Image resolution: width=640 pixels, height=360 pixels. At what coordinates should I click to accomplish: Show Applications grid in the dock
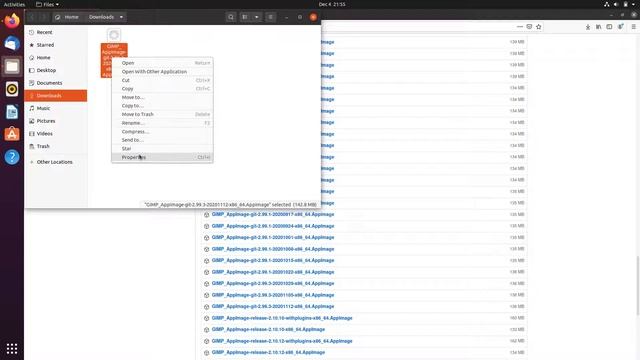click(x=12, y=348)
